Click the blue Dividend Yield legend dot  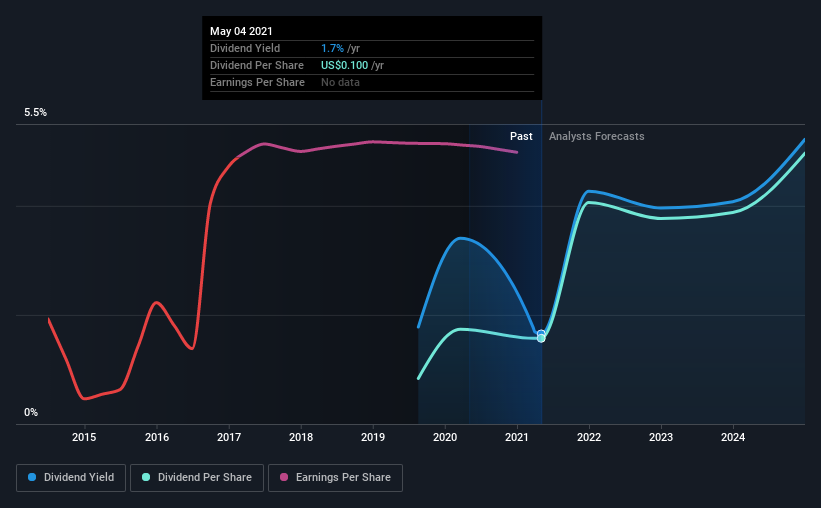pyautogui.click(x=32, y=477)
